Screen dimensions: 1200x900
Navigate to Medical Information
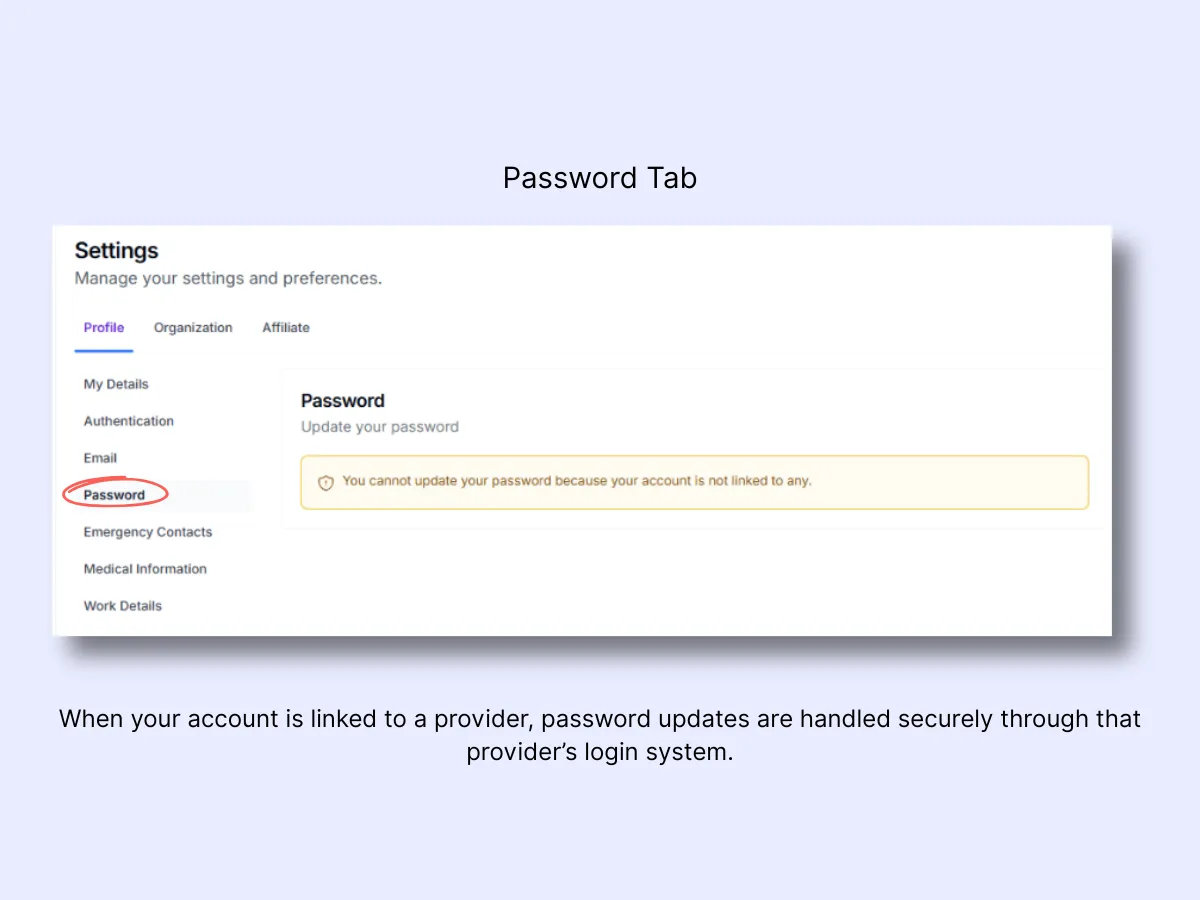[145, 569]
